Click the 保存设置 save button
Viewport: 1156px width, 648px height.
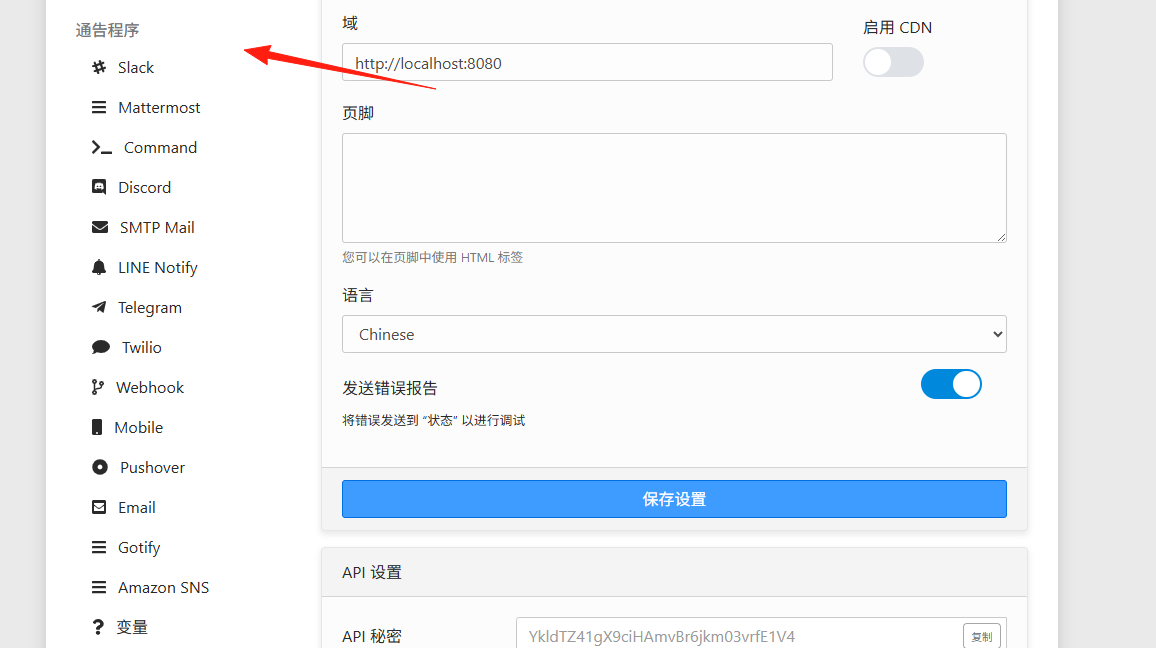tap(674, 499)
